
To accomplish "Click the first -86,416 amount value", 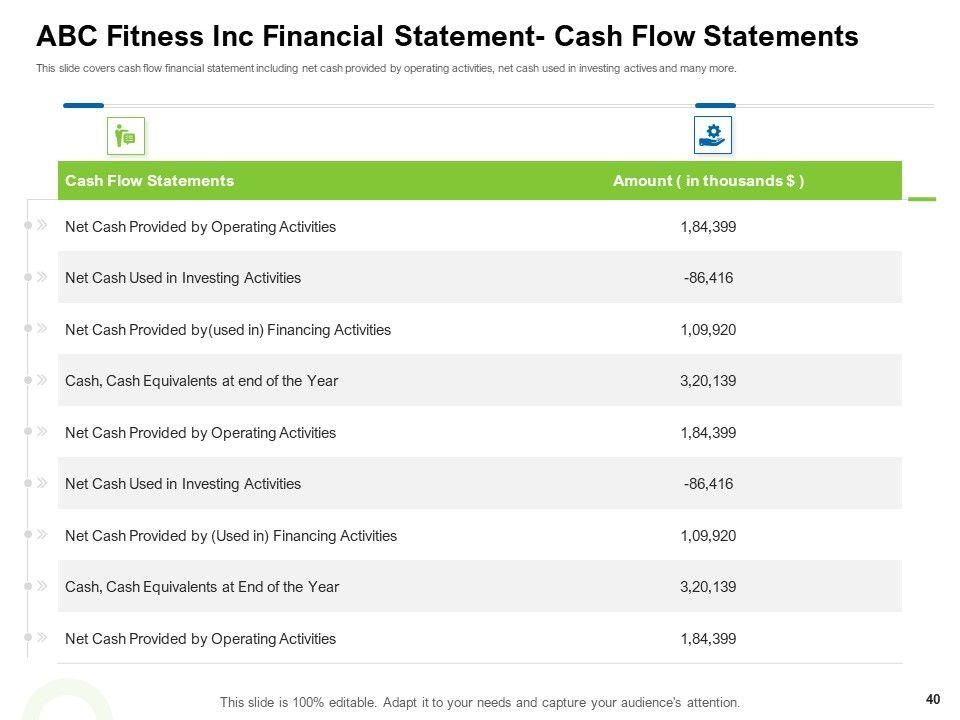I will [708, 278].
